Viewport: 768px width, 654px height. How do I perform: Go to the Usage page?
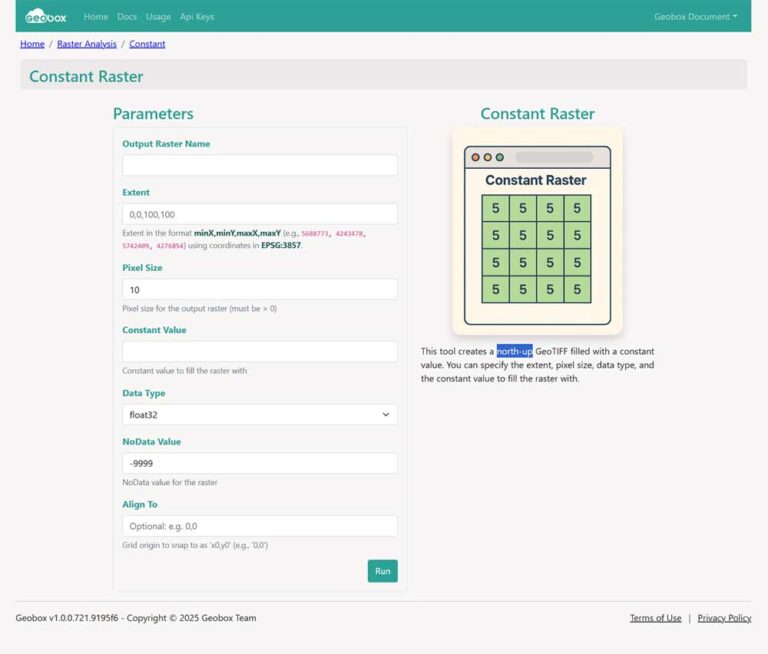[158, 17]
